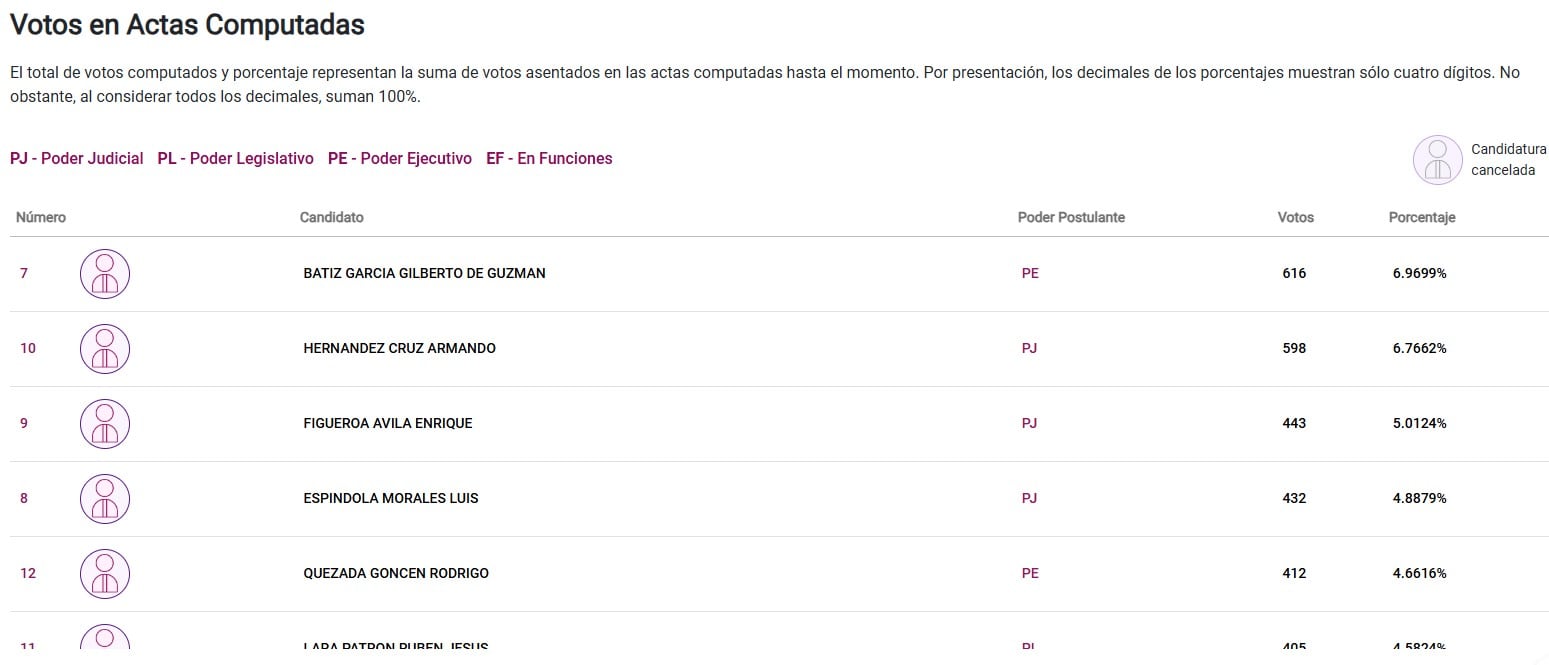Click the Candidato column header
Viewport: 1549px width, 665px height.
point(332,217)
